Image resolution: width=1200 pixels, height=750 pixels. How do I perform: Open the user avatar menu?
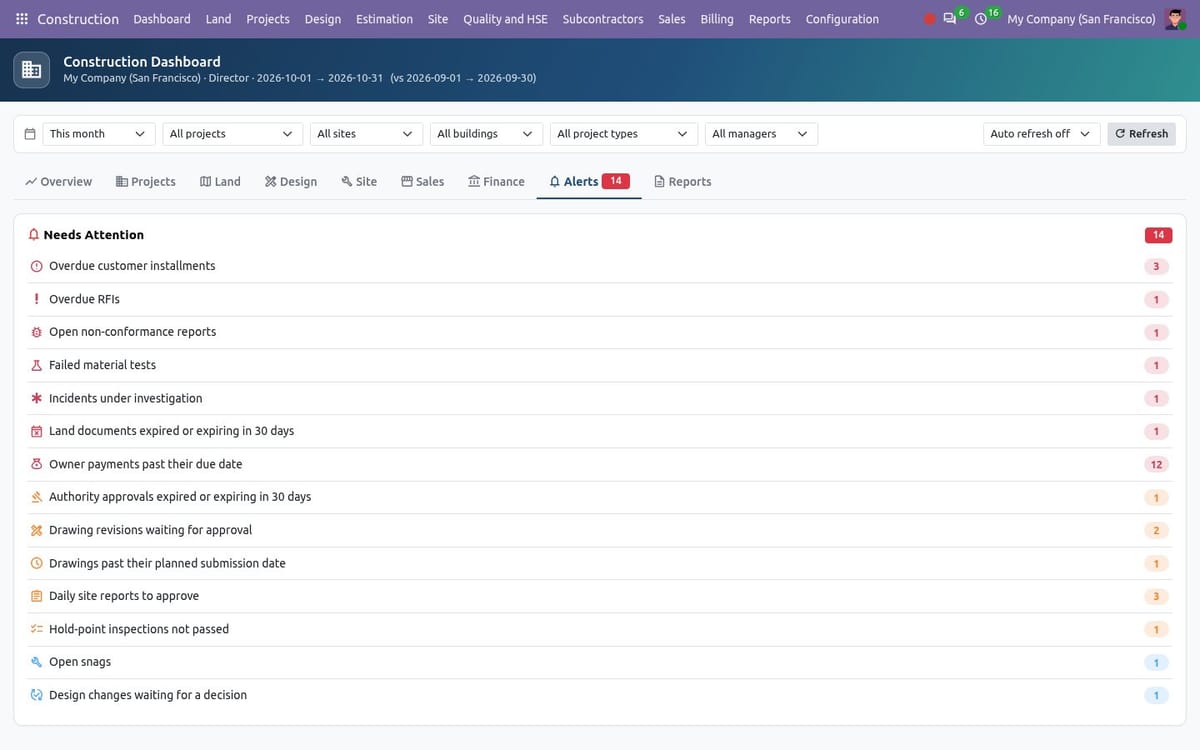coord(1176,19)
